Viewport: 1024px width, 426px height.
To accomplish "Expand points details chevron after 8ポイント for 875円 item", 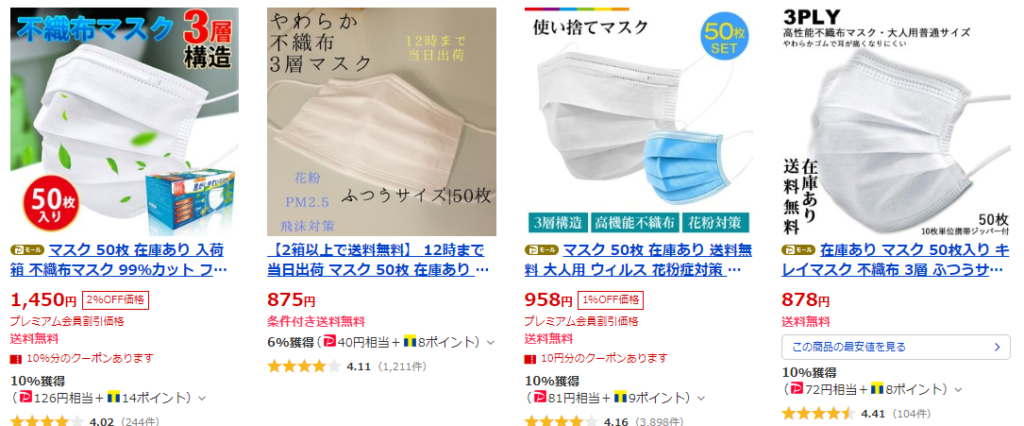I will [490, 342].
